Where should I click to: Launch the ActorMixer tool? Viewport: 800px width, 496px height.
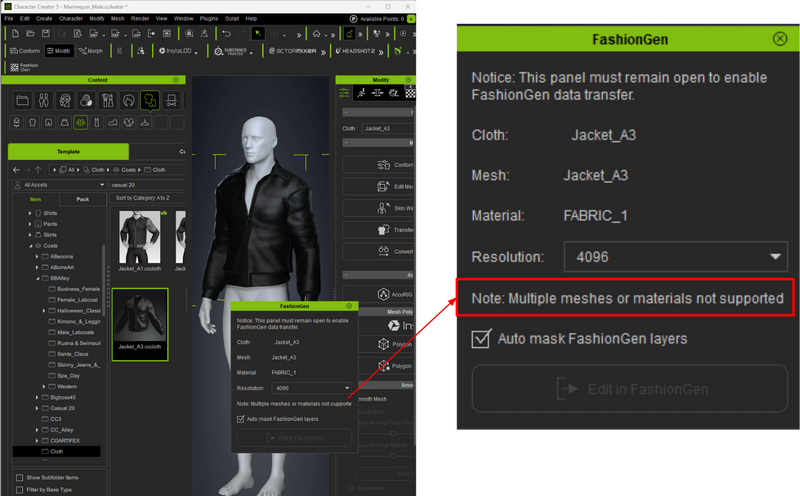pos(293,51)
